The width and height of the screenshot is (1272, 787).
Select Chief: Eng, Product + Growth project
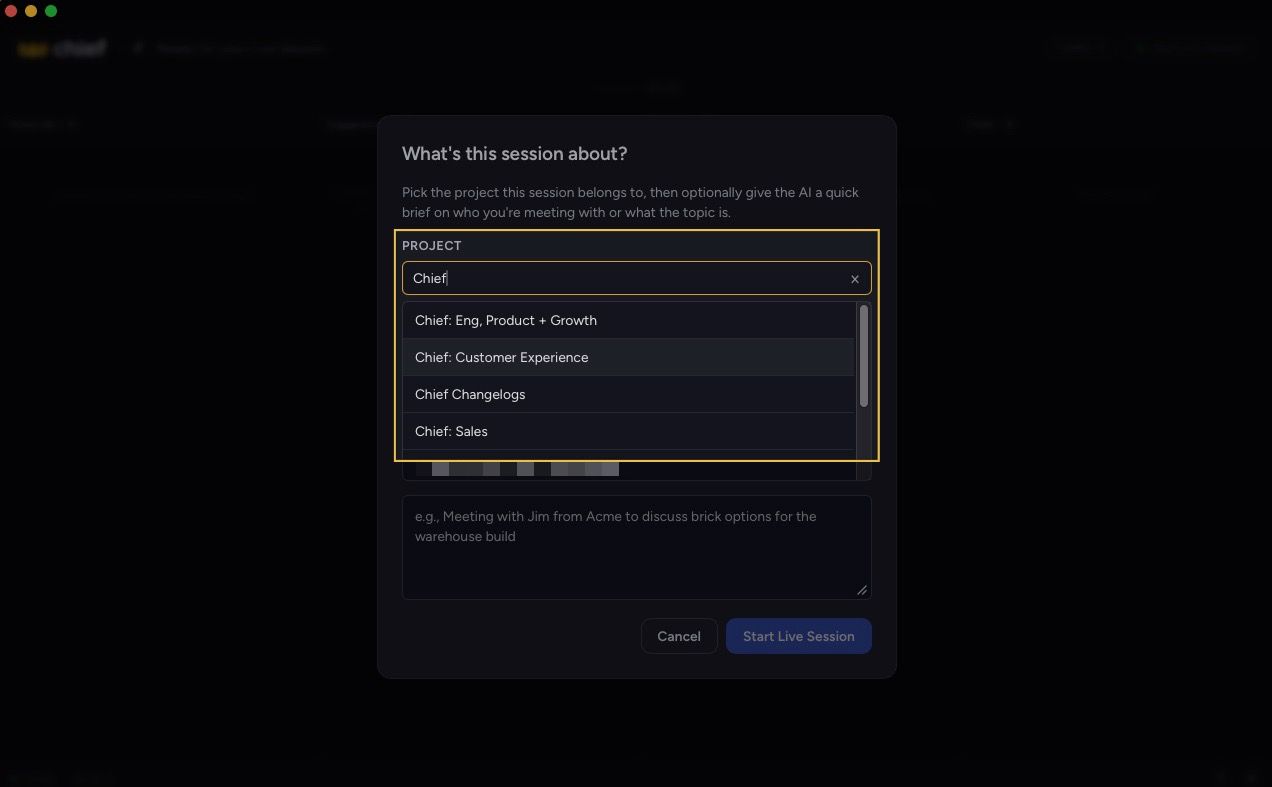[629, 320]
